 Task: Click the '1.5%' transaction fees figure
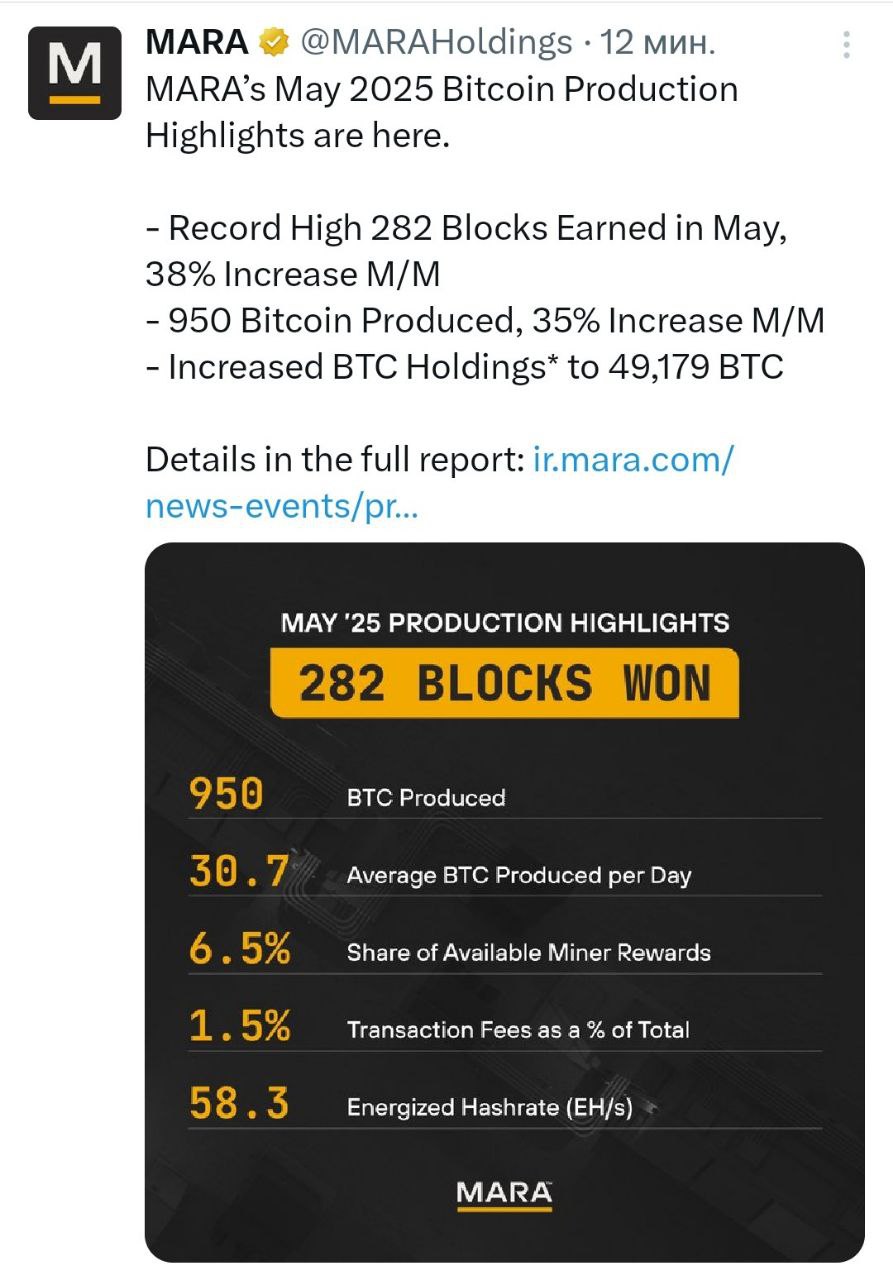coord(240,1026)
